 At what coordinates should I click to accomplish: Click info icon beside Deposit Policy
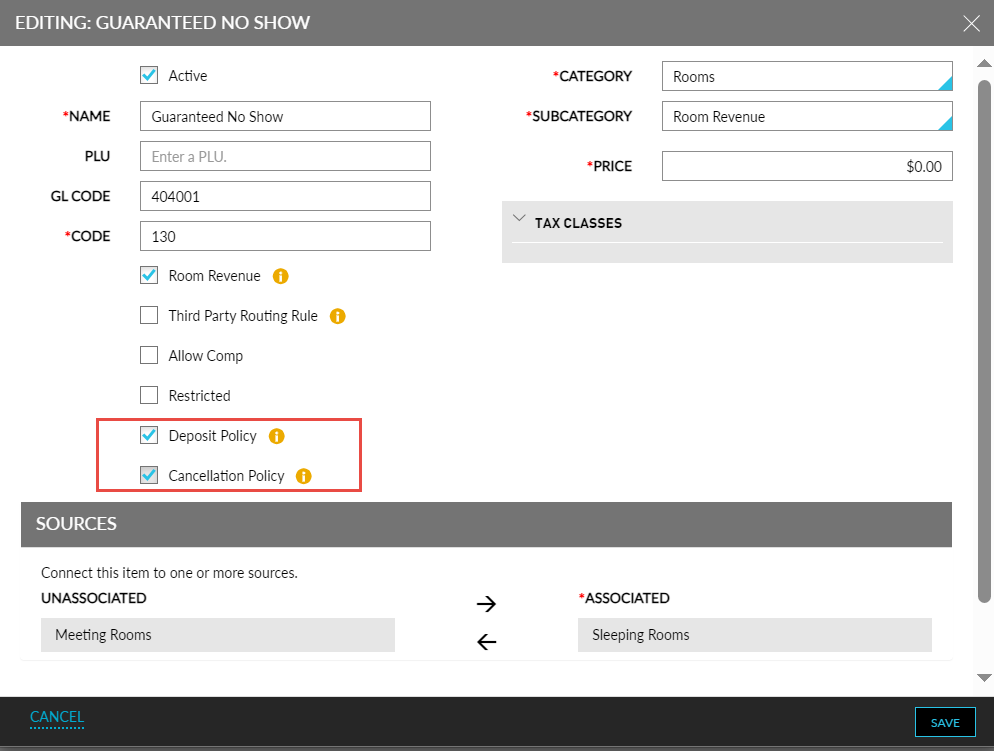click(x=277, y=436)
